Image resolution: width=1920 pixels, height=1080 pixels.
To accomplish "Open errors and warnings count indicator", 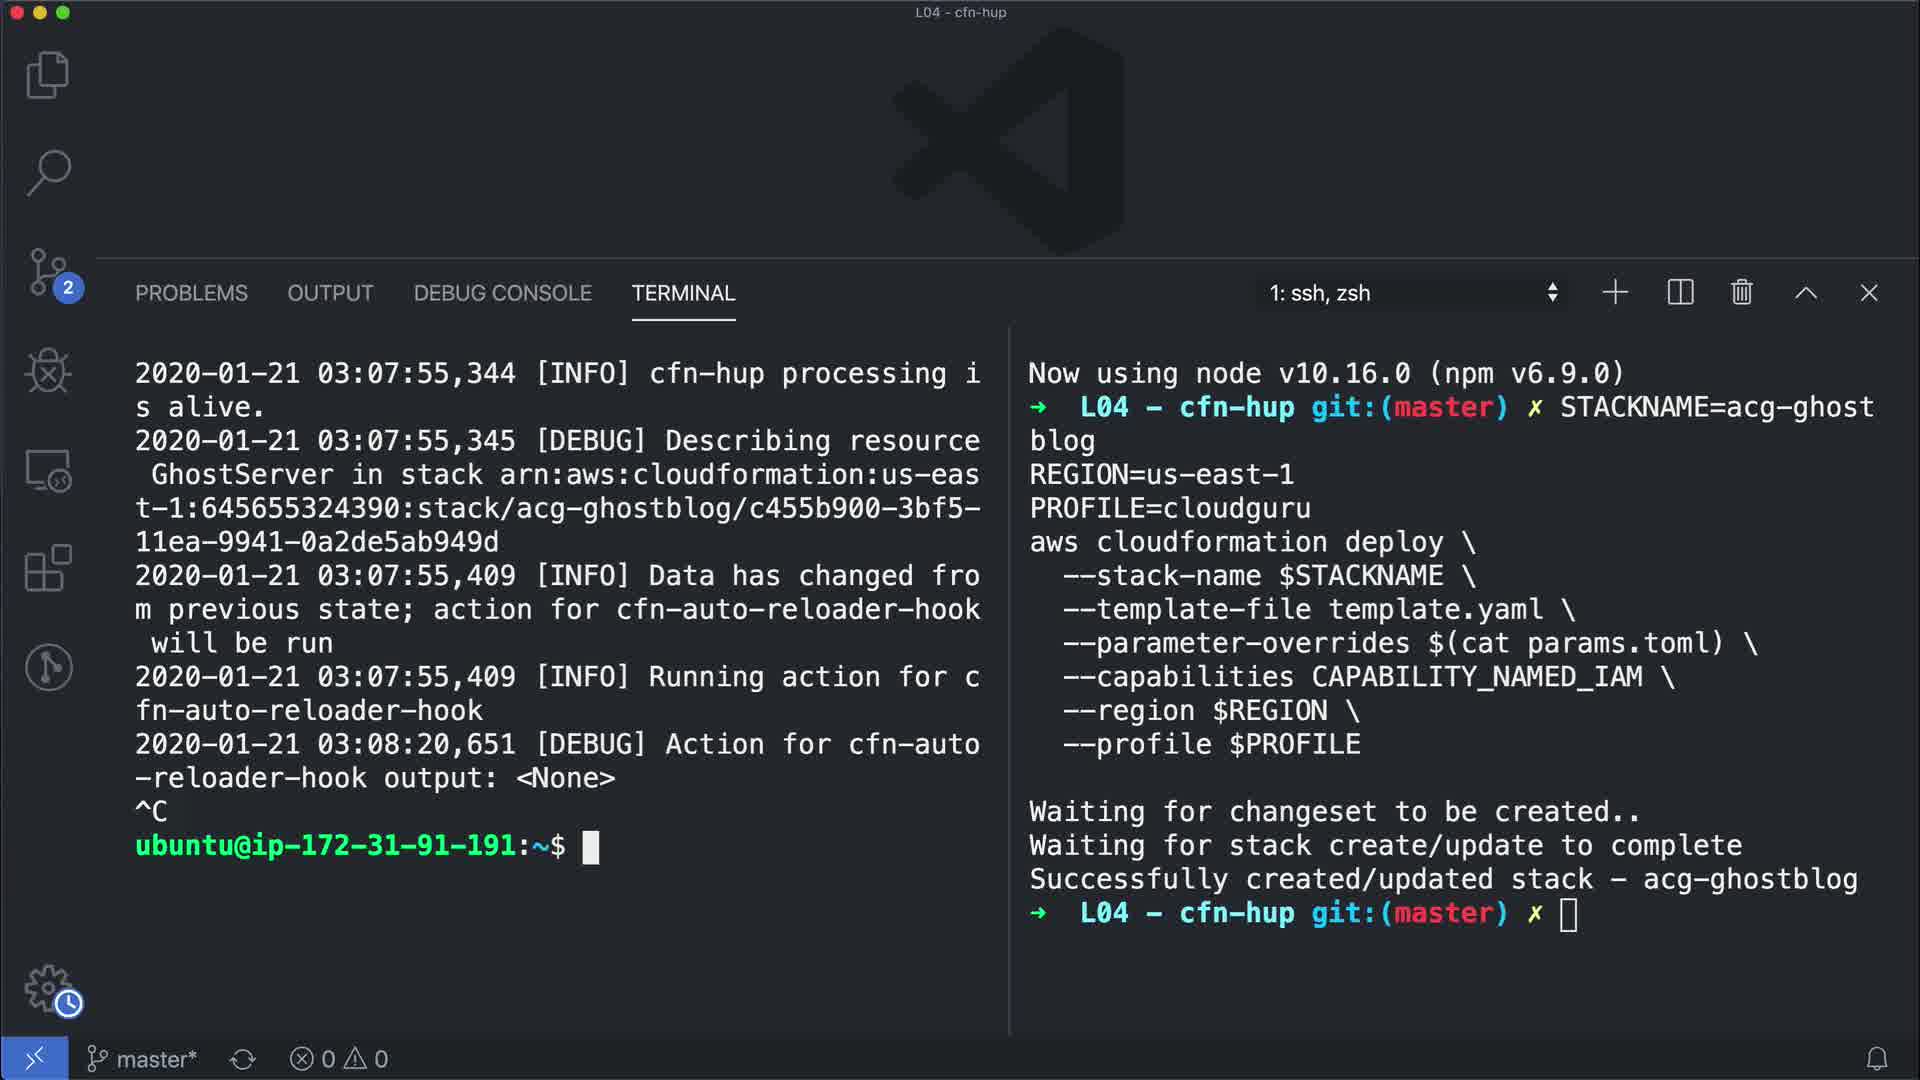I will pyautogui.click(x=339, y=1059).
